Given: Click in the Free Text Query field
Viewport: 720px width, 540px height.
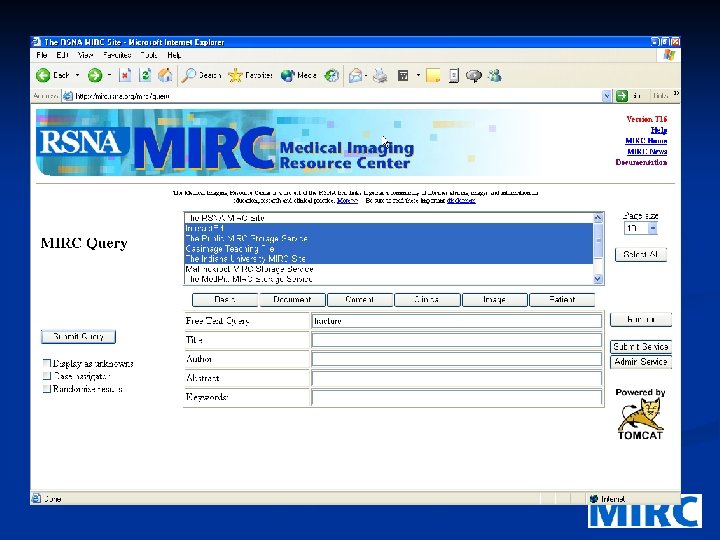Looking at the screenshot, I should pos(456,321).
